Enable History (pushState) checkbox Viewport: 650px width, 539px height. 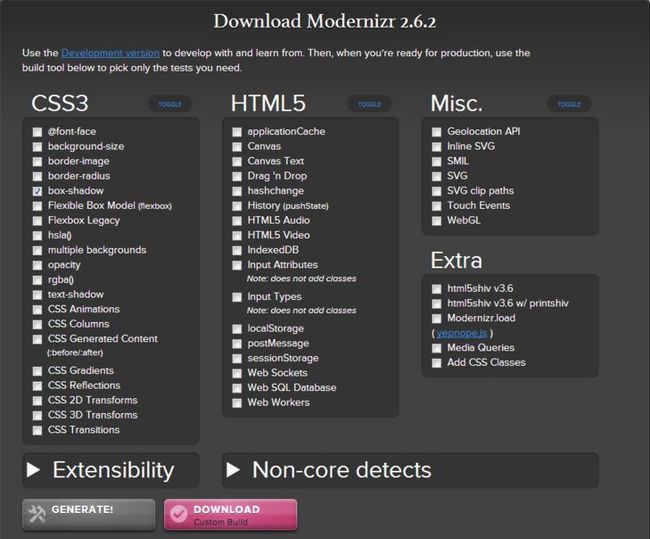[x=237, y=206]
